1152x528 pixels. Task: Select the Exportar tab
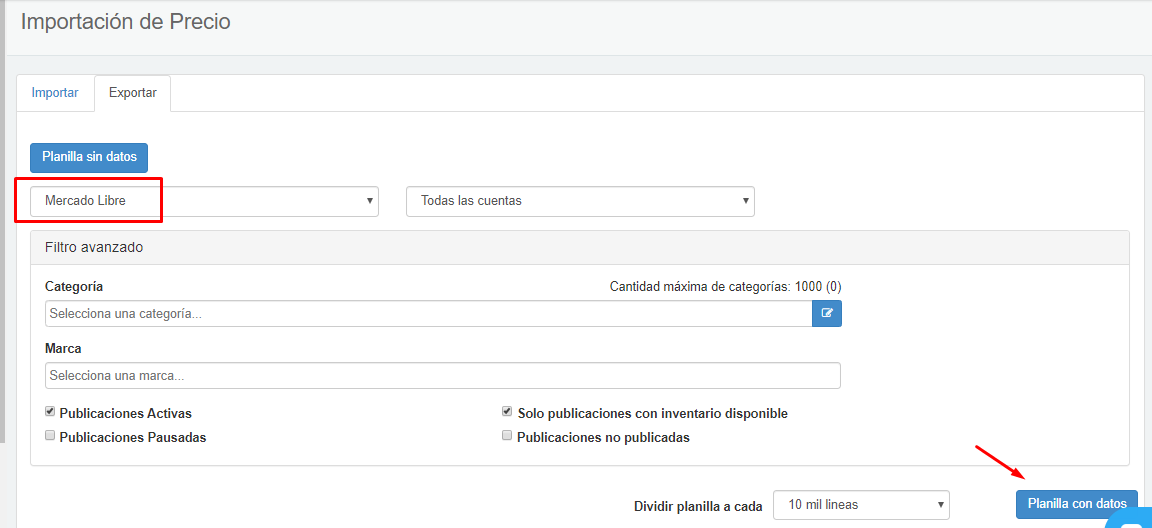132,93
